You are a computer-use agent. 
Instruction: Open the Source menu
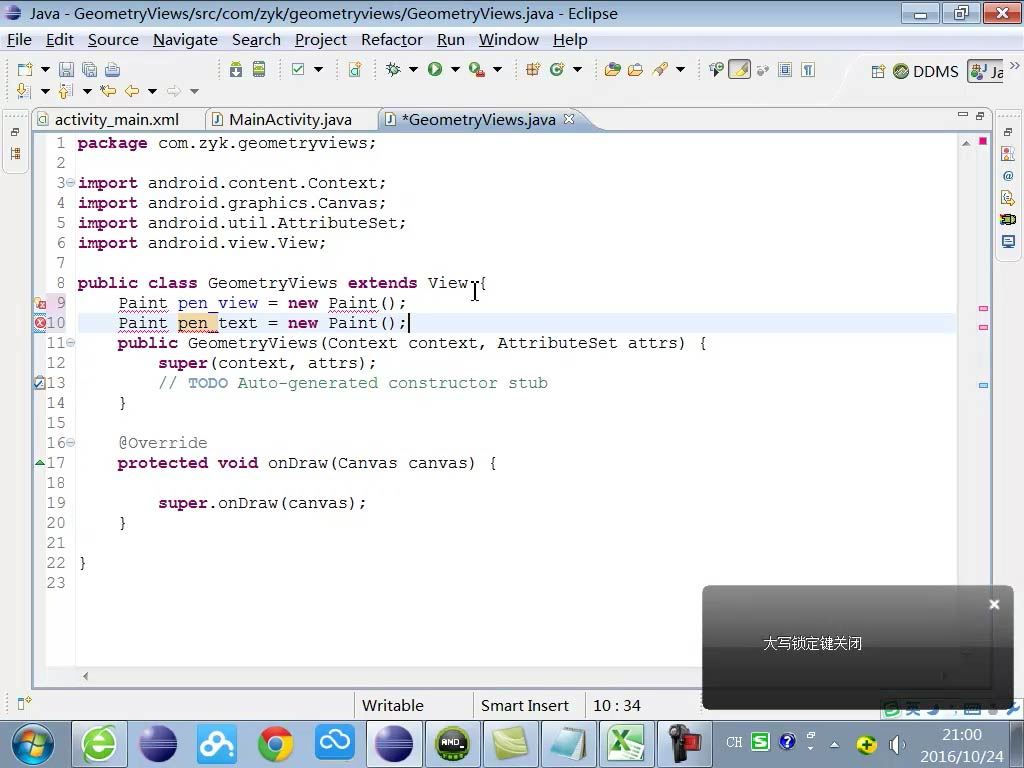click(x=113, y=40)
